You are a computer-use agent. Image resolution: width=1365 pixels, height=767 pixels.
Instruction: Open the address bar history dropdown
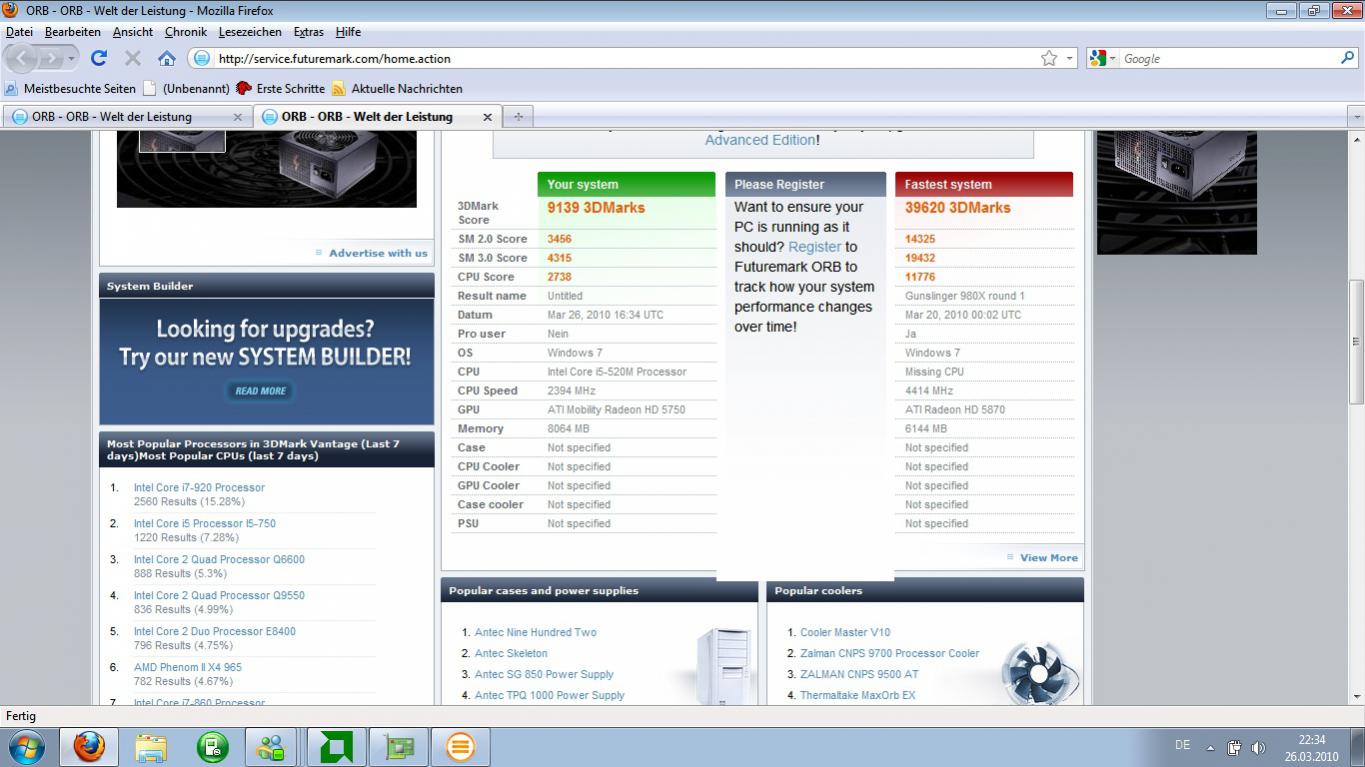click(1070, 58)
